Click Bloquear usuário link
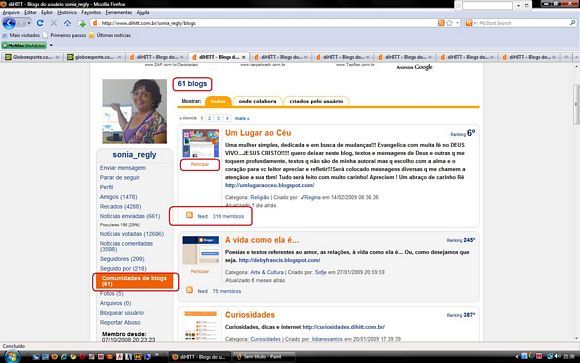Screen dimensions: 580x363 pyautogui.click(x=122, y=313)
